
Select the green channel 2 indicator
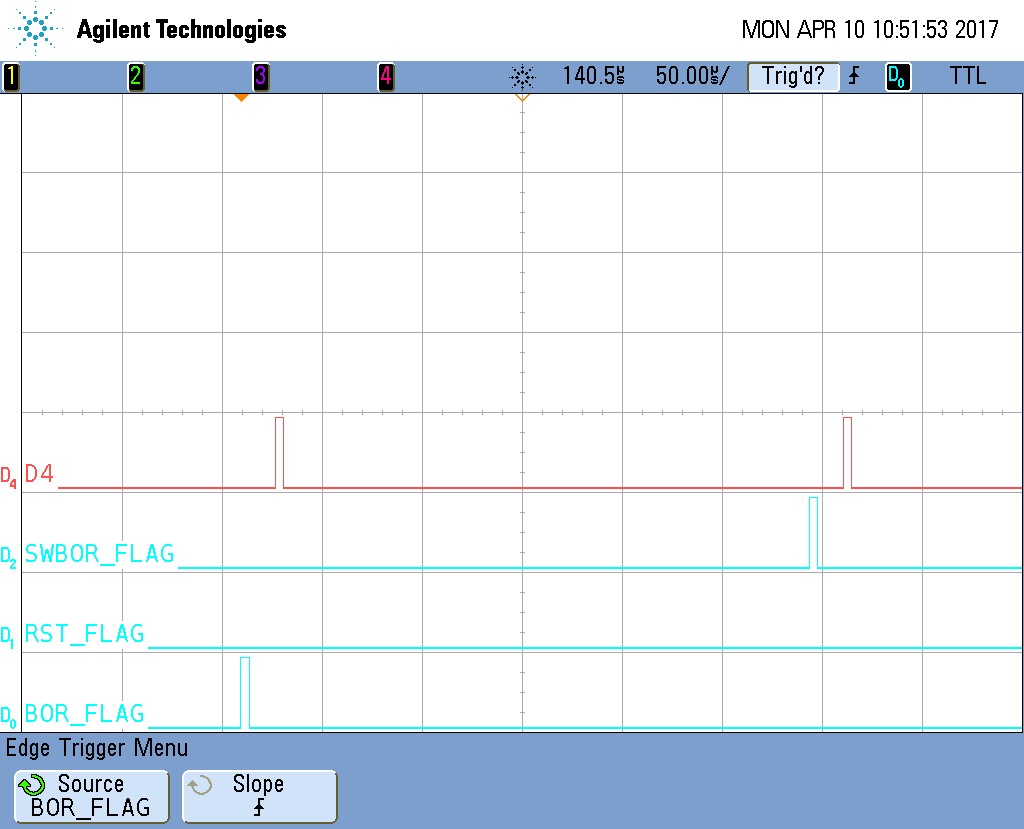[136, 76]
